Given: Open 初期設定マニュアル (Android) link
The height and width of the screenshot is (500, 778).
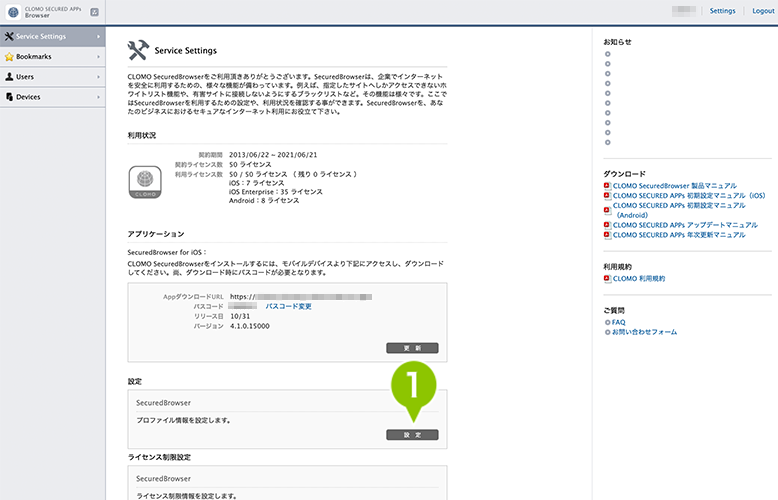Looking at the screenshot, I should coord(679,210).
